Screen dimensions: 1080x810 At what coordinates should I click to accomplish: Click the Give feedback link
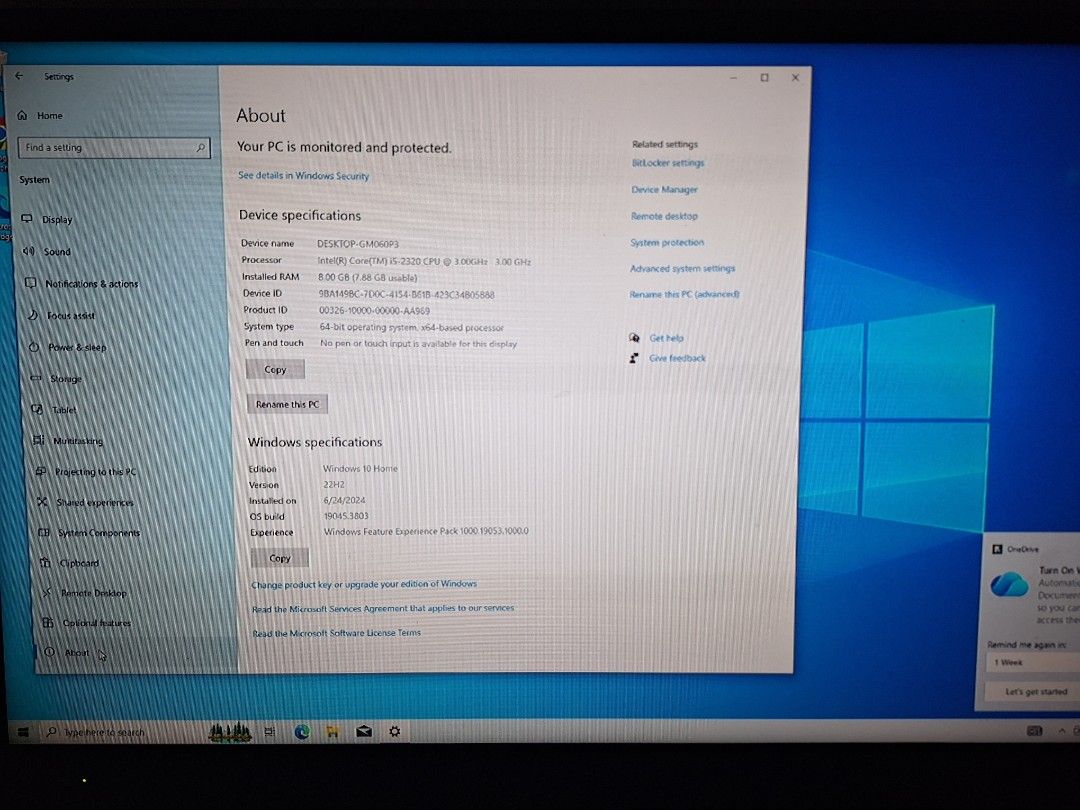[677, 358]
